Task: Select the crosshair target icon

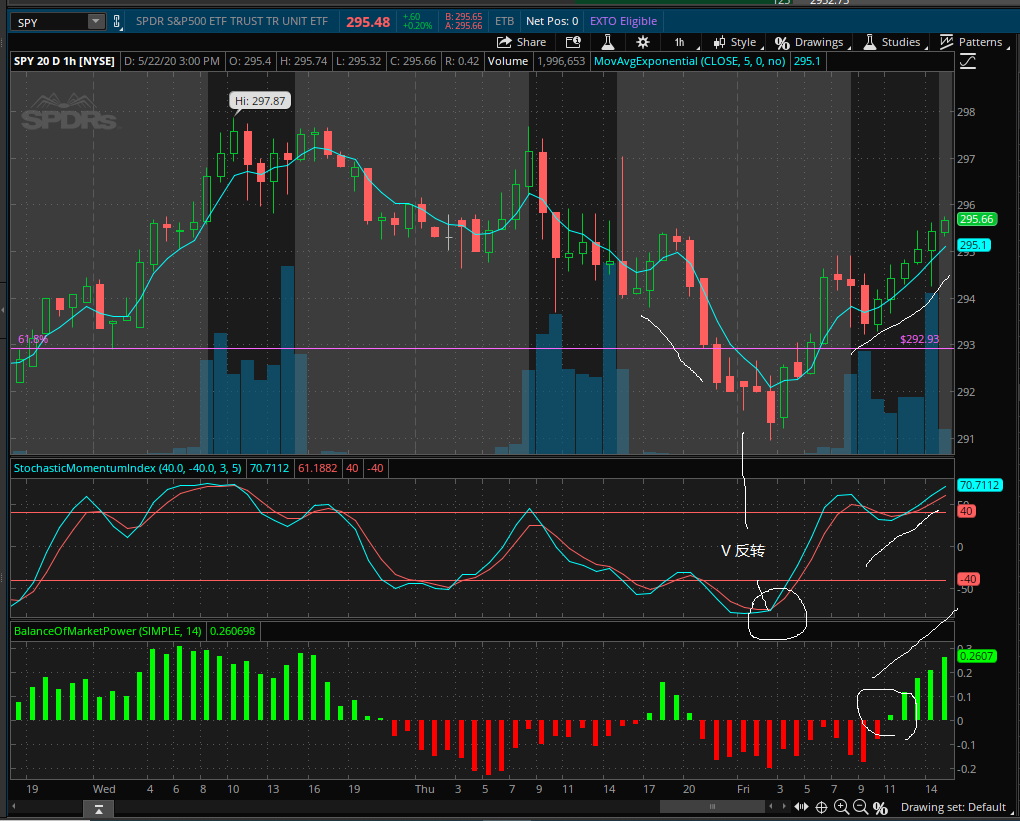Action: 822,807
